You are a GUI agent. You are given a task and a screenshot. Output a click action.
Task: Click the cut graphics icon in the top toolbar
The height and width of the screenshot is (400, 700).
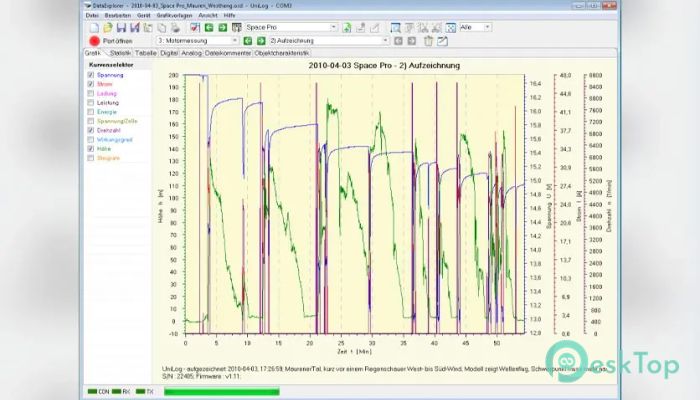point(437,28)
